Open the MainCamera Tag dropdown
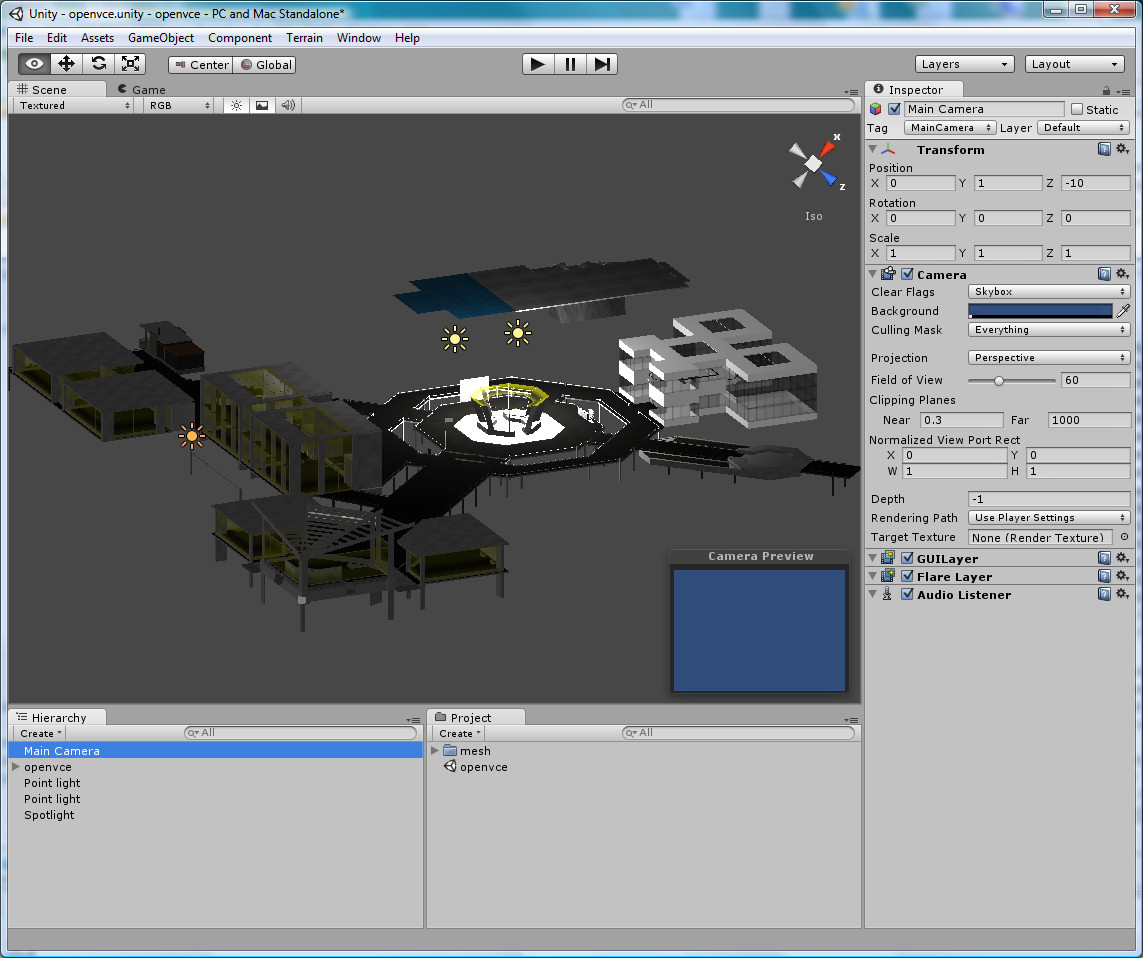Image resolution: width=1143 pixels, height=958 pixels. tap(949, 128)
